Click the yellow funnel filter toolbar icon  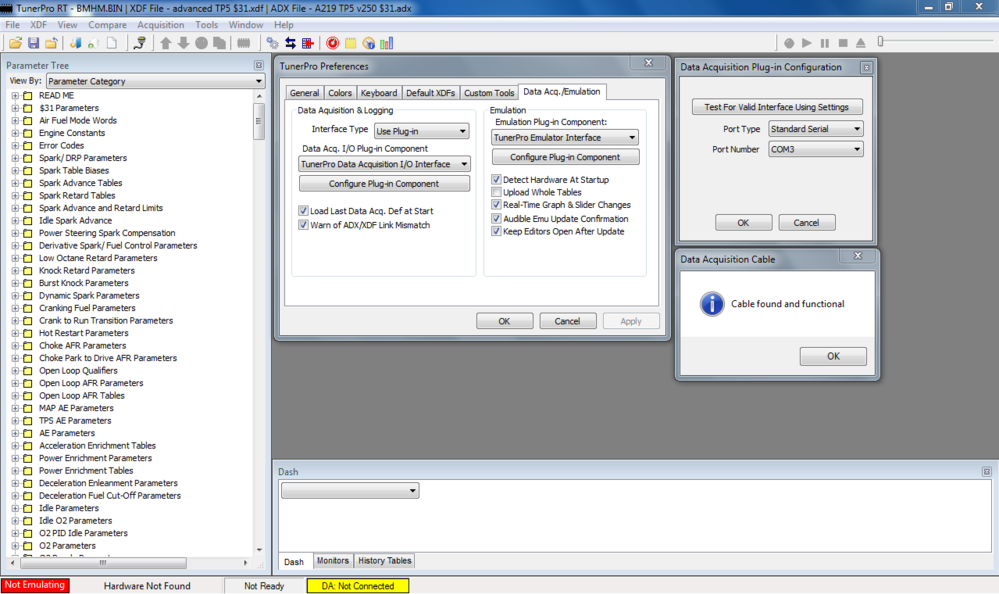coord(140,43)
